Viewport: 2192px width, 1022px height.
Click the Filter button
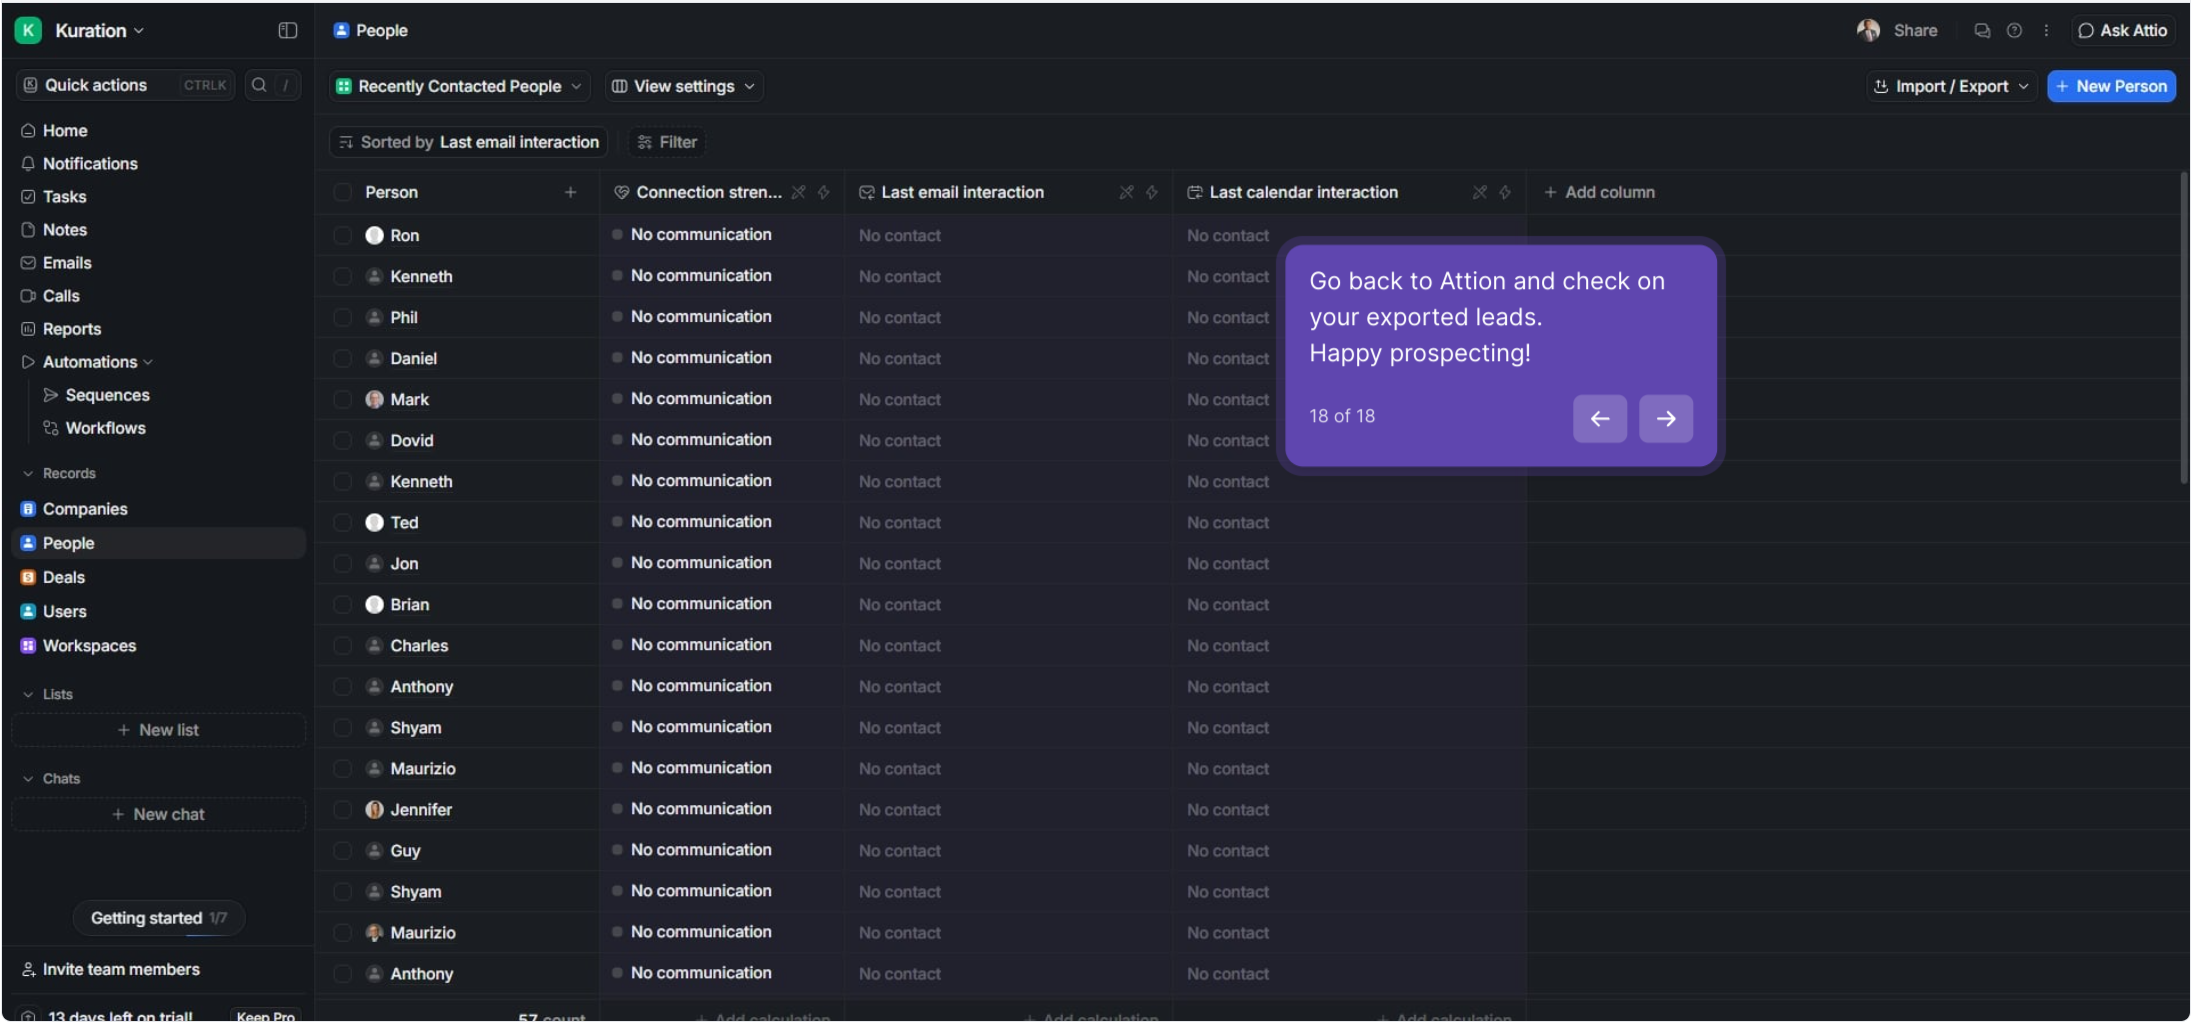point(667,142)
